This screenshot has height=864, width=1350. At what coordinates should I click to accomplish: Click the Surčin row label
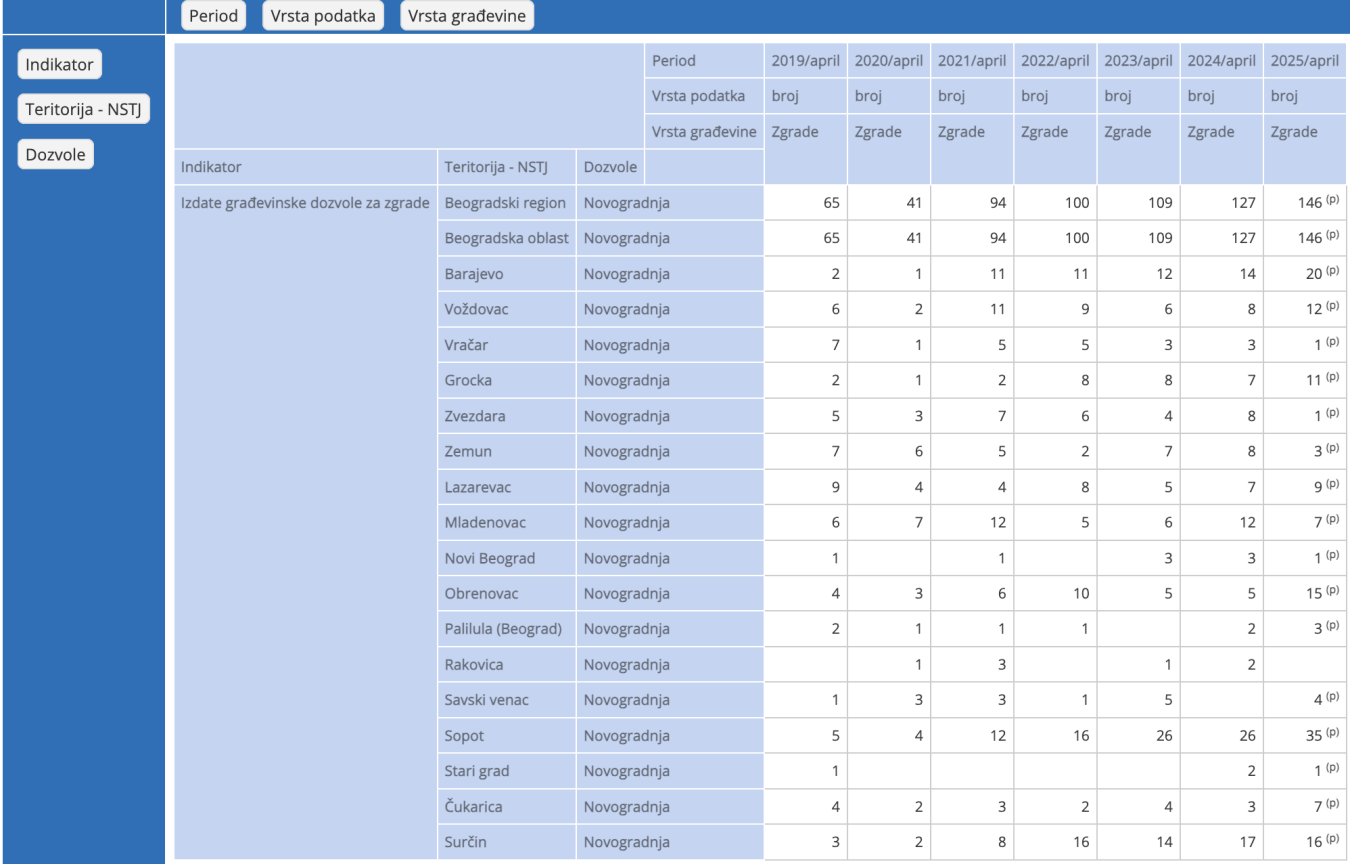[x=466, y=842]
